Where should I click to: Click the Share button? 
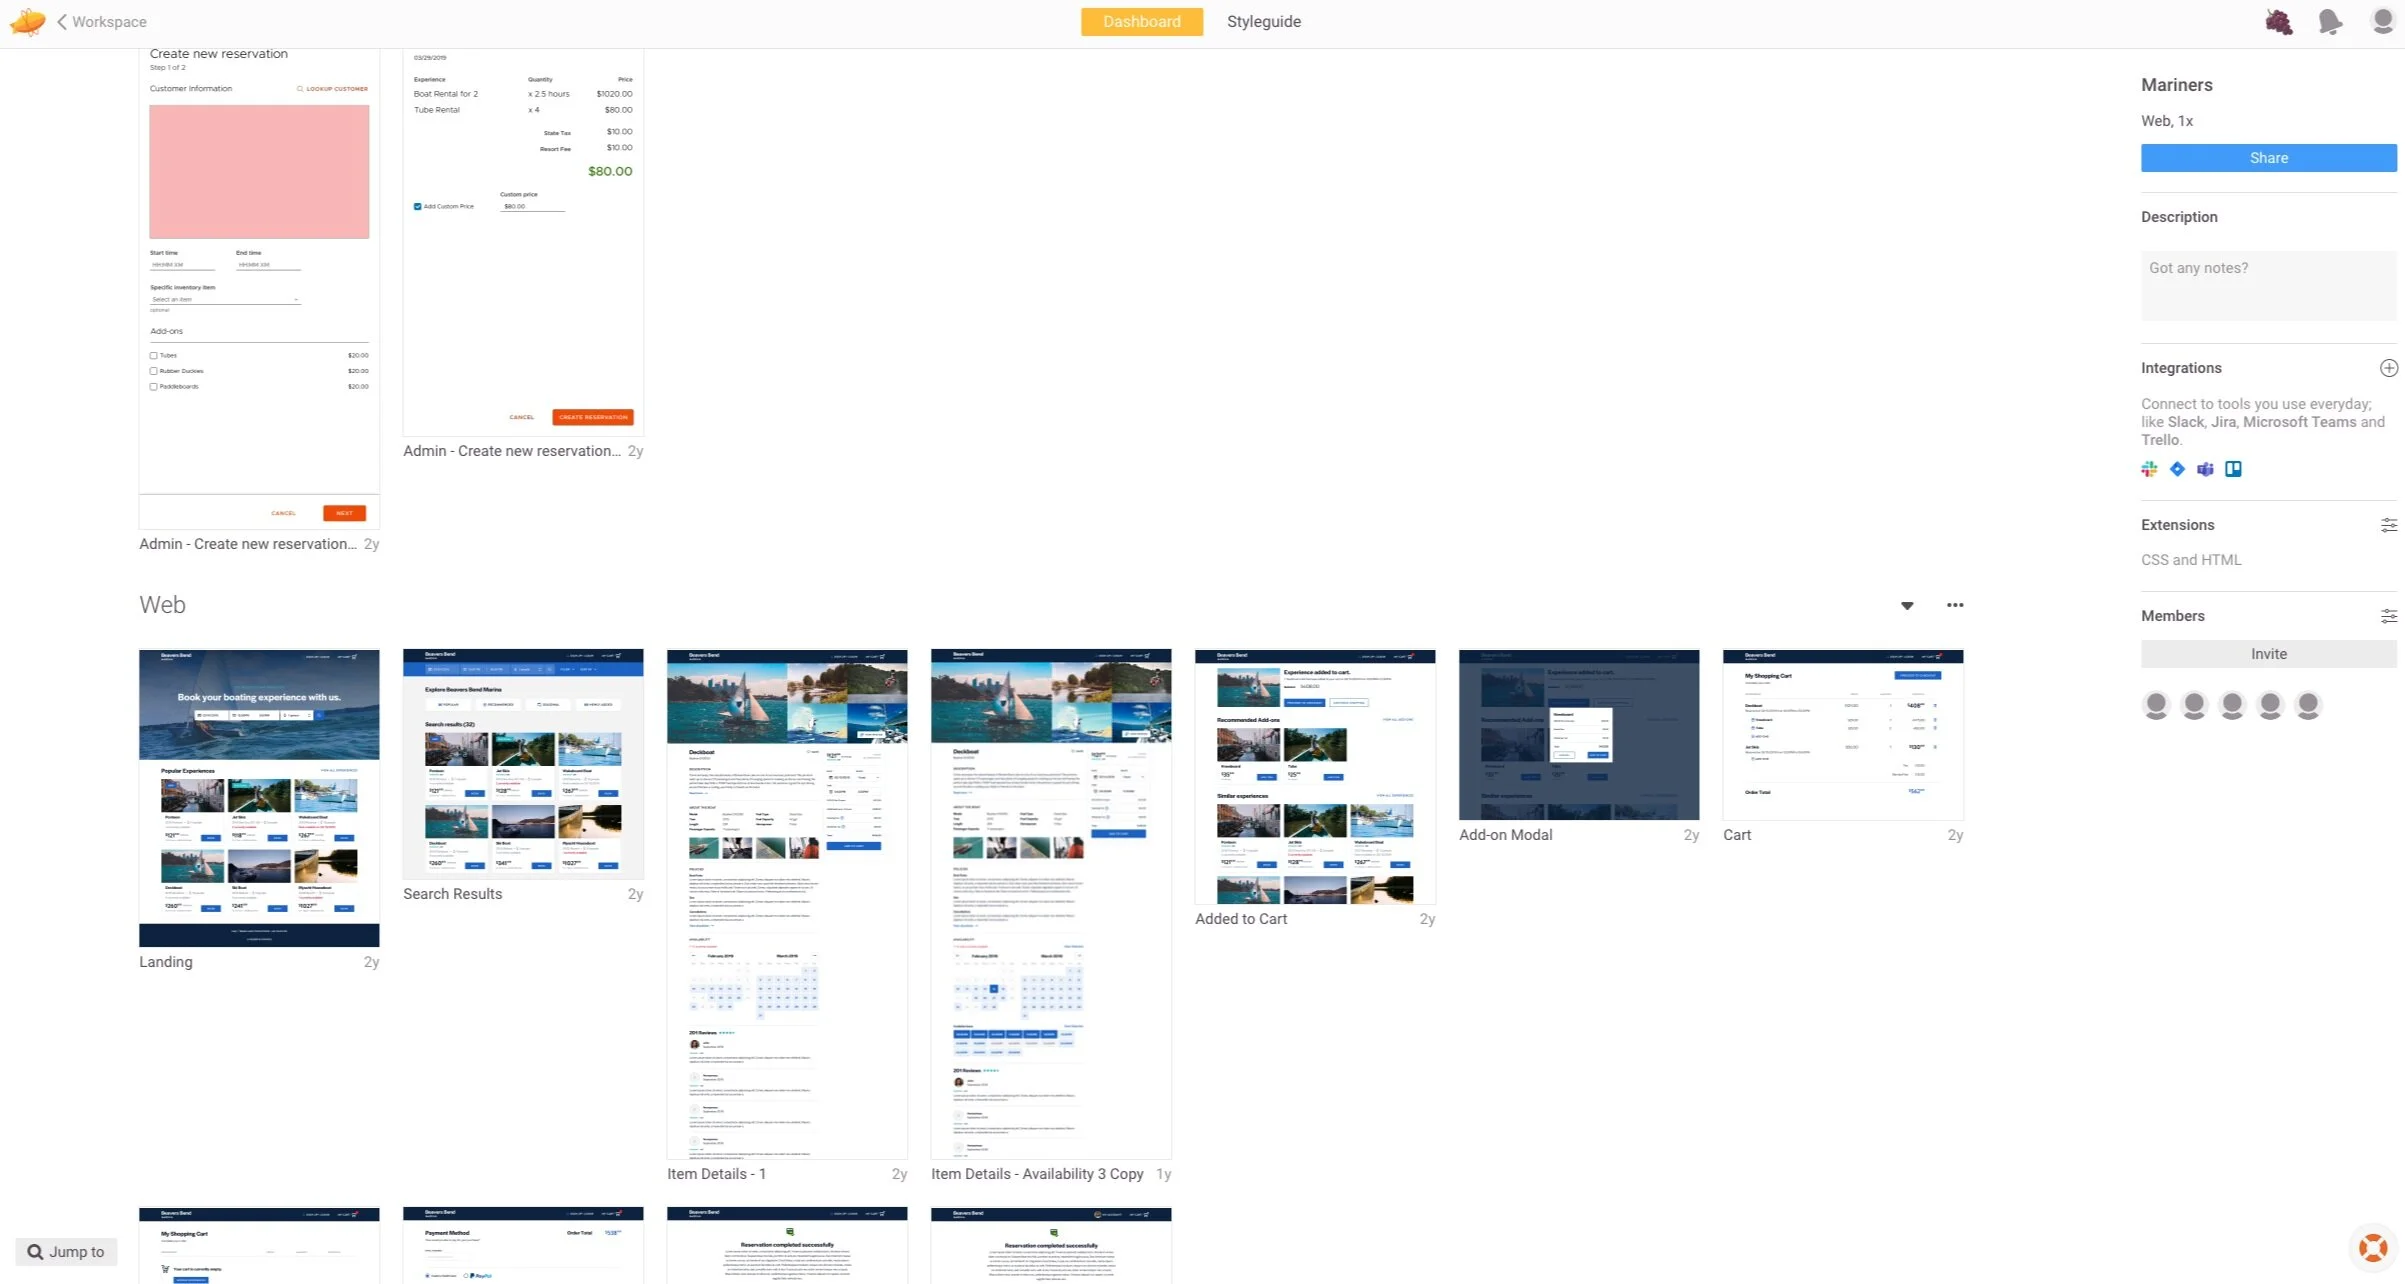coord(2268,158)
